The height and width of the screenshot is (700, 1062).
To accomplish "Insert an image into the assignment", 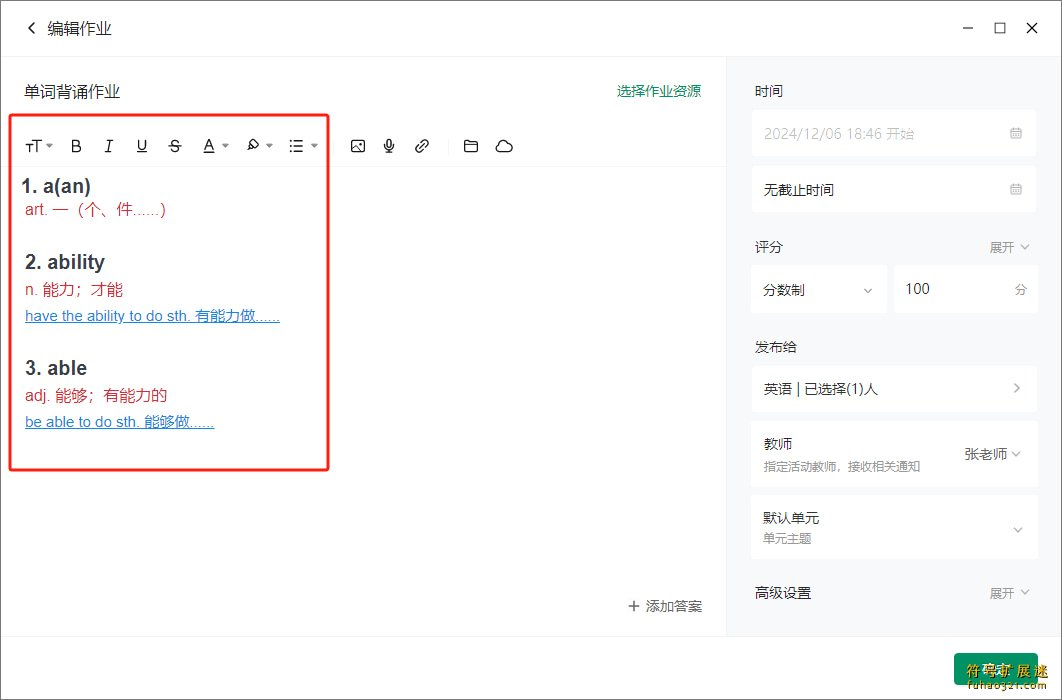I will click(x=358, y=146).
